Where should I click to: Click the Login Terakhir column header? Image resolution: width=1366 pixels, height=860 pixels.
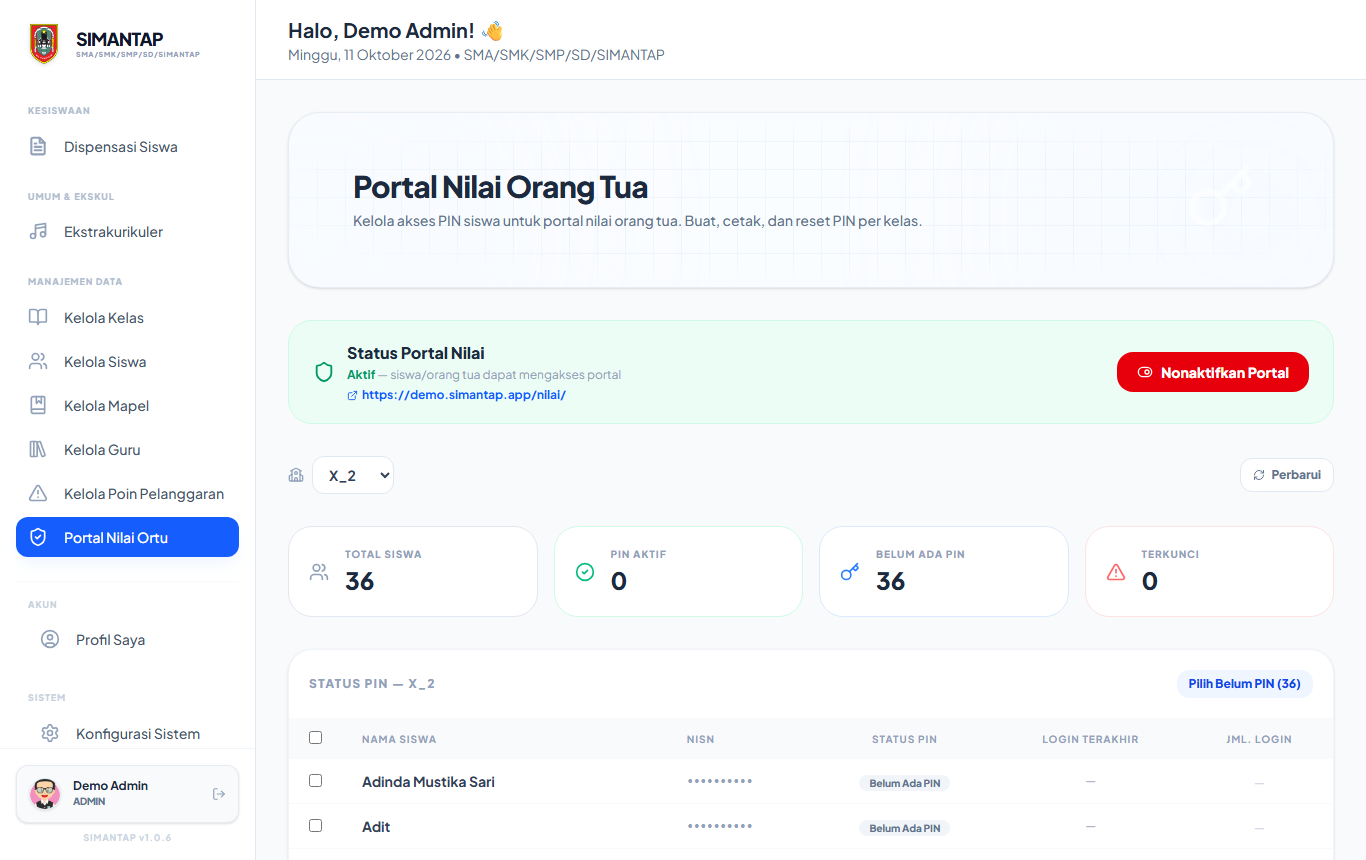click(x=1090, y=739)
